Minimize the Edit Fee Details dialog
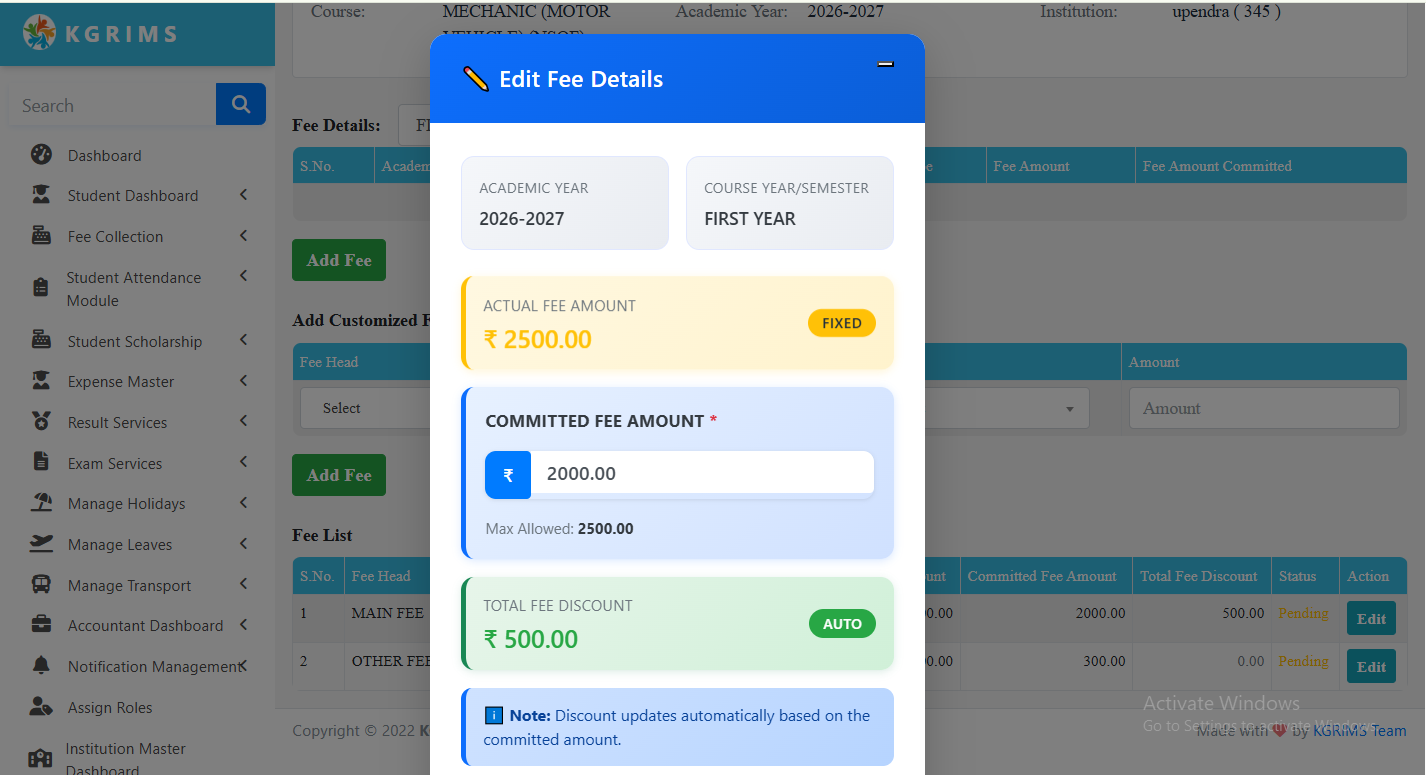The width and height of the screenshot is (1426, 775). point(885,65)
